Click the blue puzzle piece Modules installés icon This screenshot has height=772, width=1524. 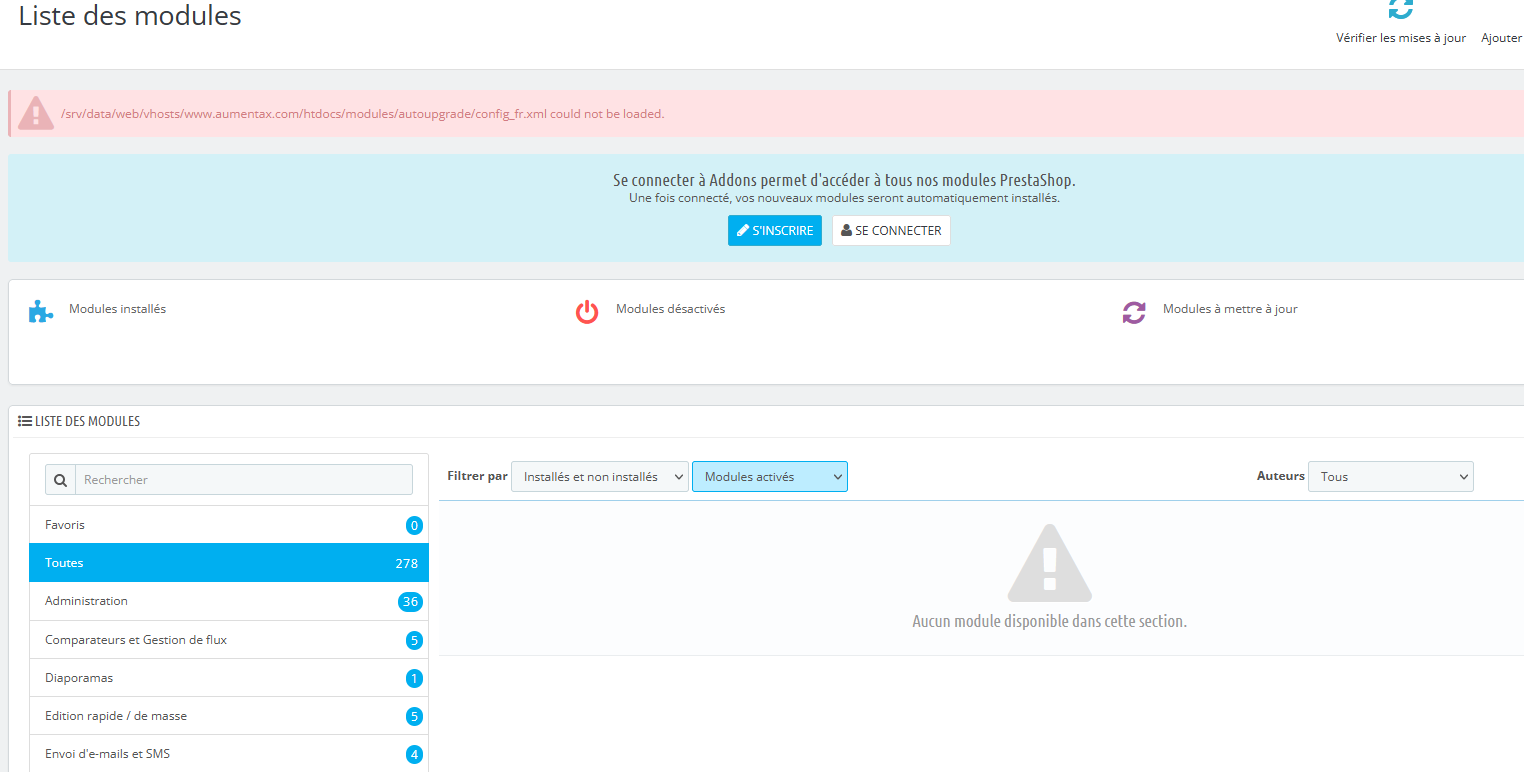tap(40, 311)
